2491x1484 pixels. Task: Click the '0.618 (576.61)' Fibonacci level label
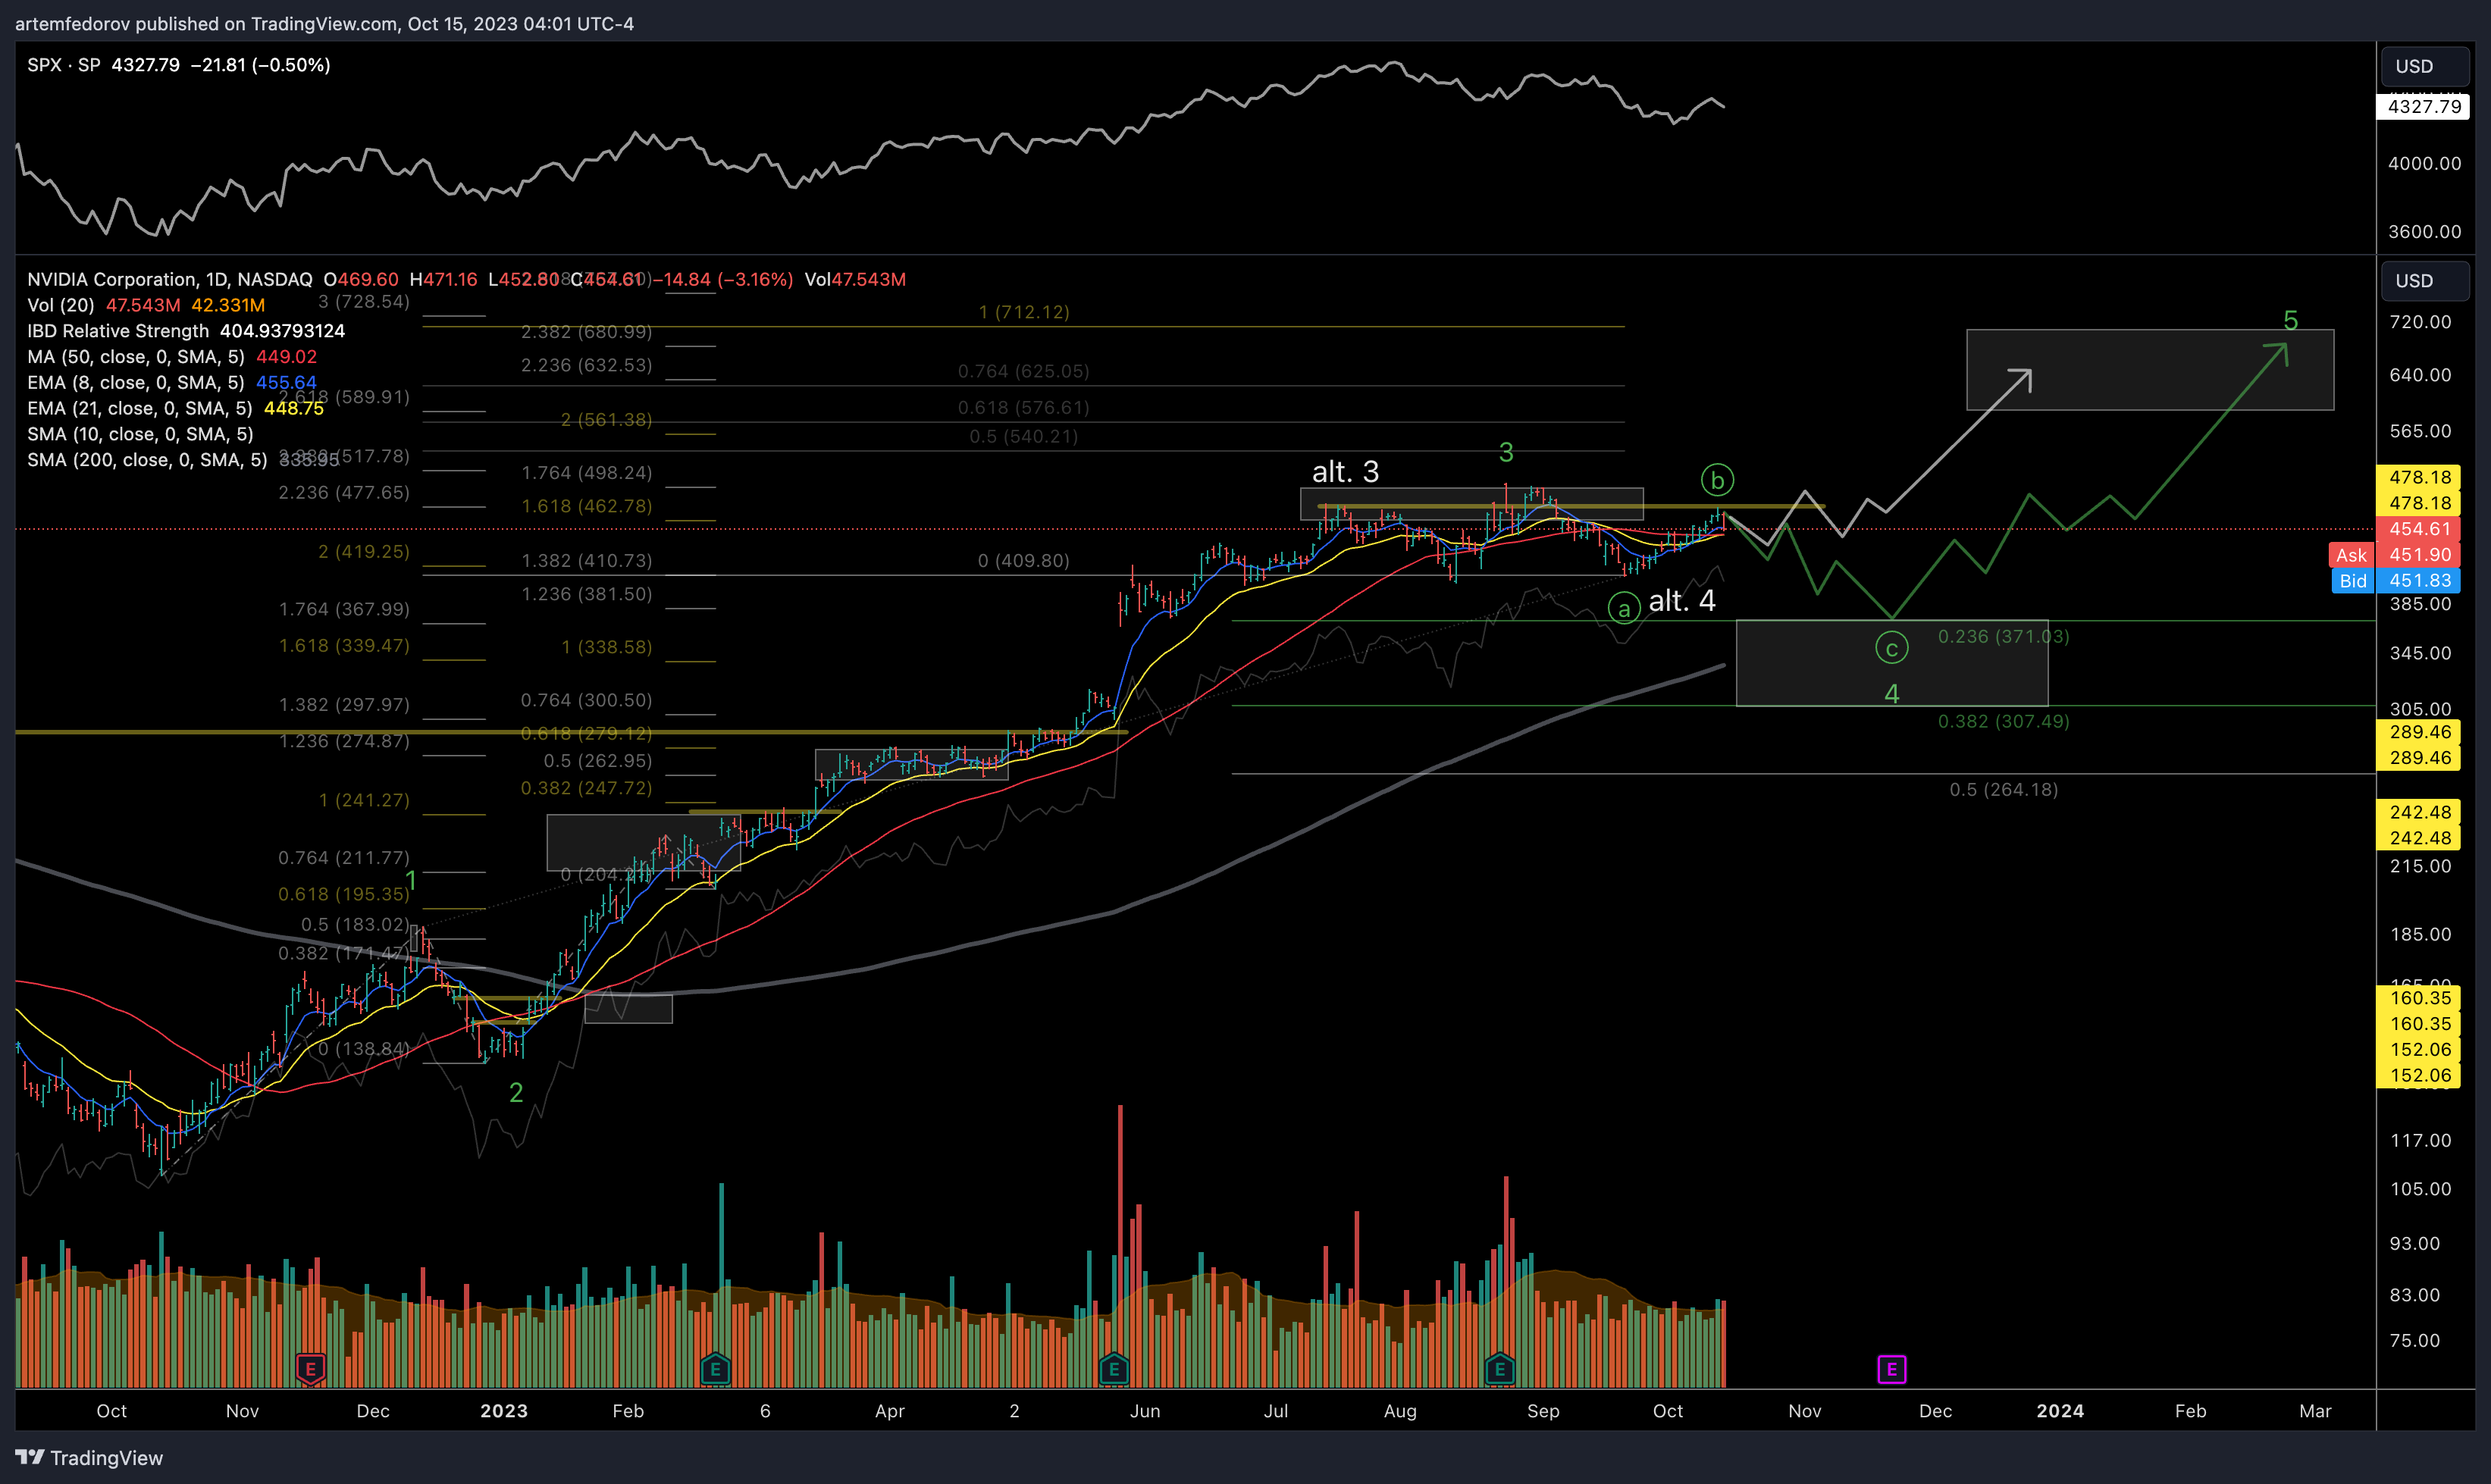[1023, 407]
